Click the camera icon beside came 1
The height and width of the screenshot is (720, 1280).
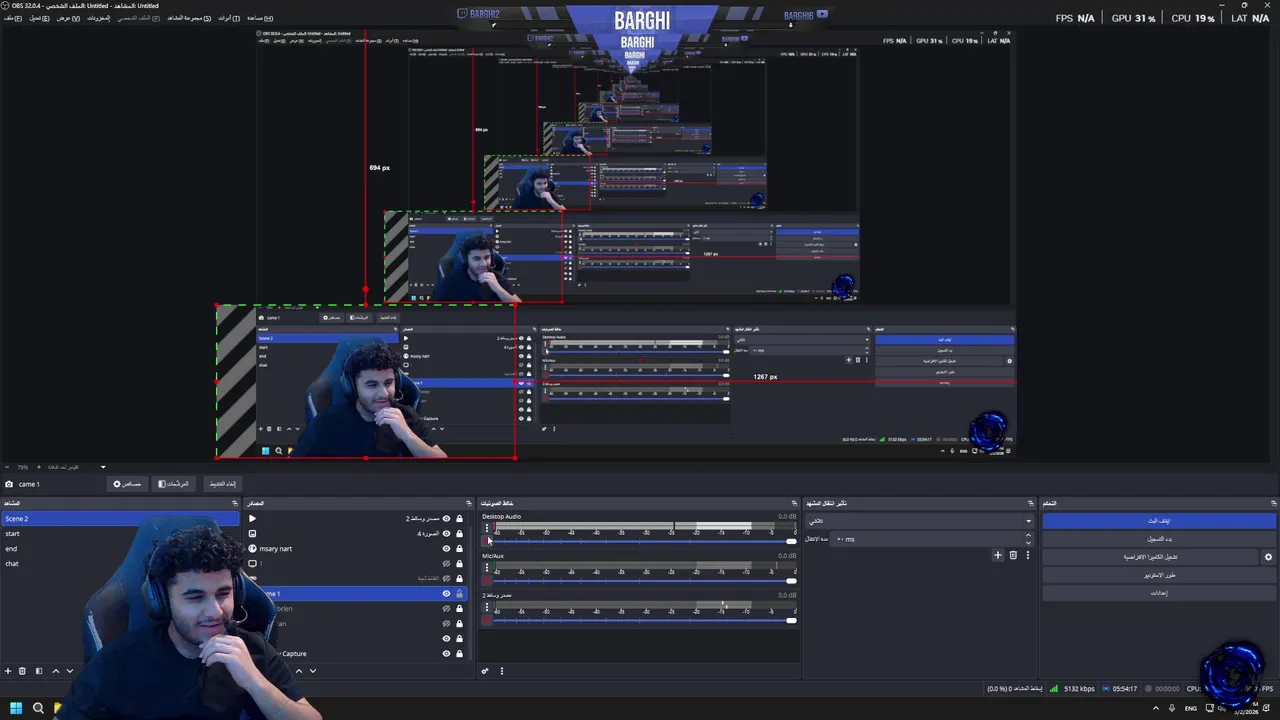coord(9,484)
